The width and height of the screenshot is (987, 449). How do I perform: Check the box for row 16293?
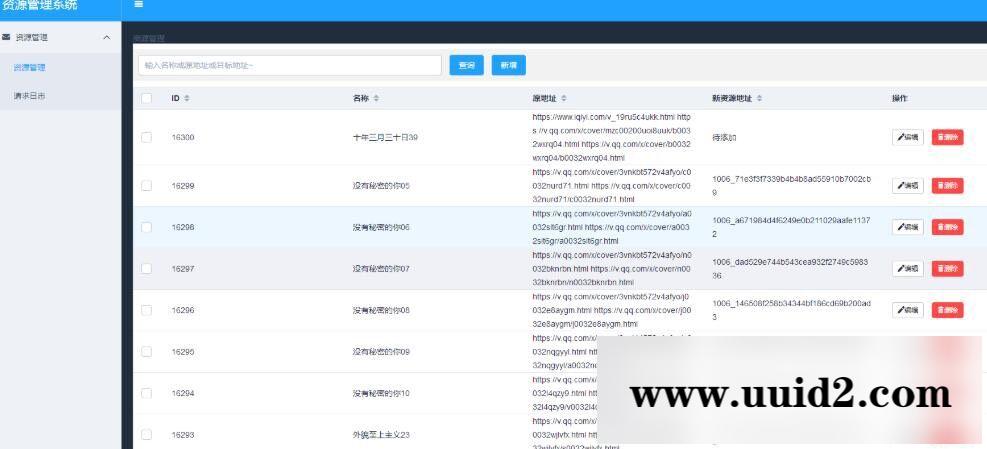(146, 435)
